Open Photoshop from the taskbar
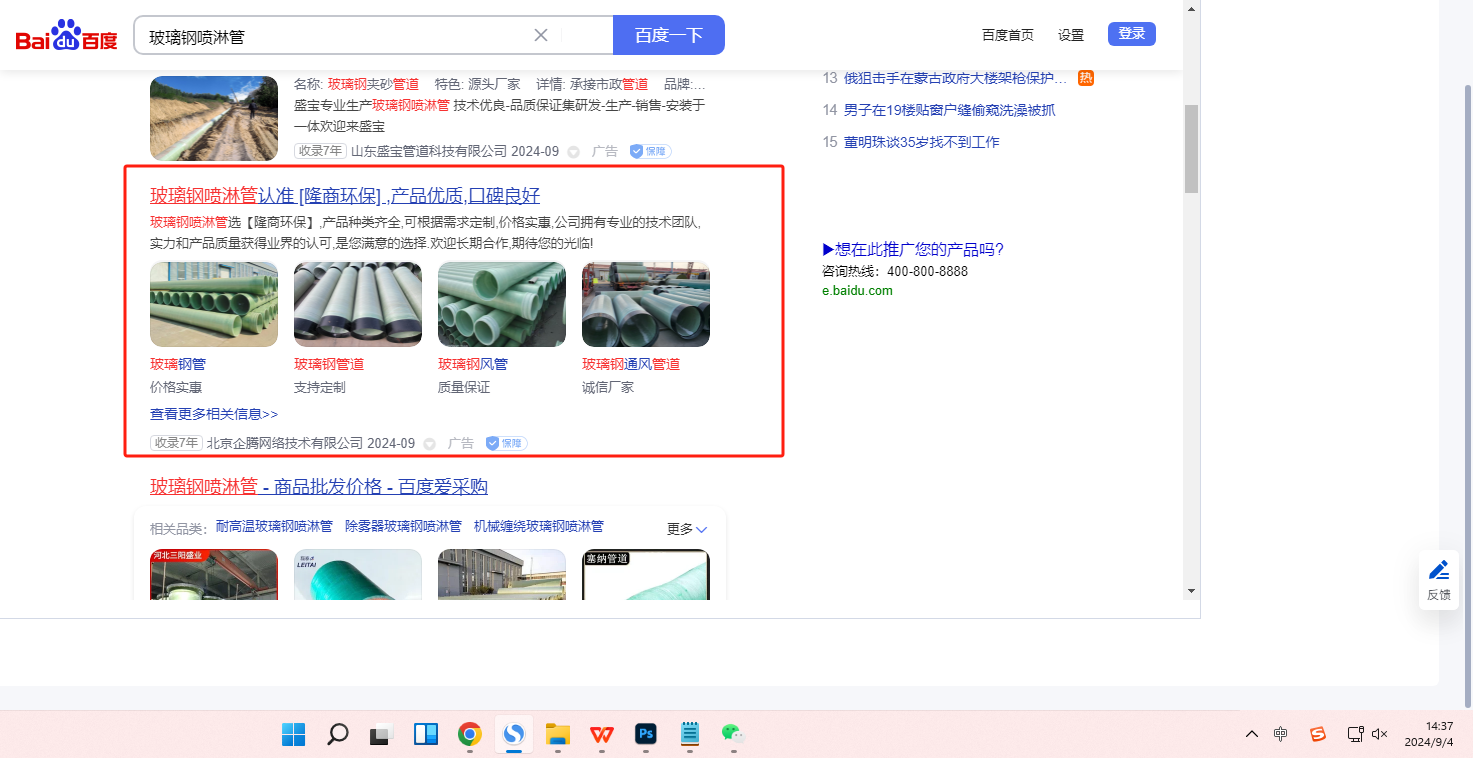 point(646,734)
